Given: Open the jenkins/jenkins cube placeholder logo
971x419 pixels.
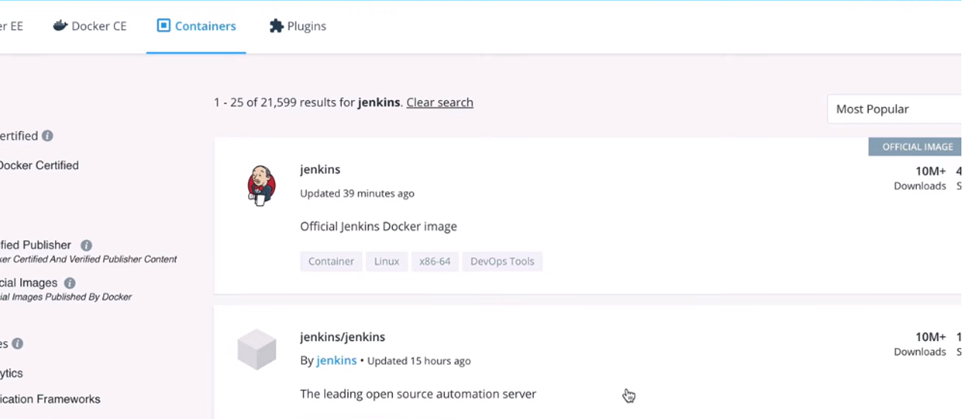Looking at the screenshot, I should click(x=256, y=350).
